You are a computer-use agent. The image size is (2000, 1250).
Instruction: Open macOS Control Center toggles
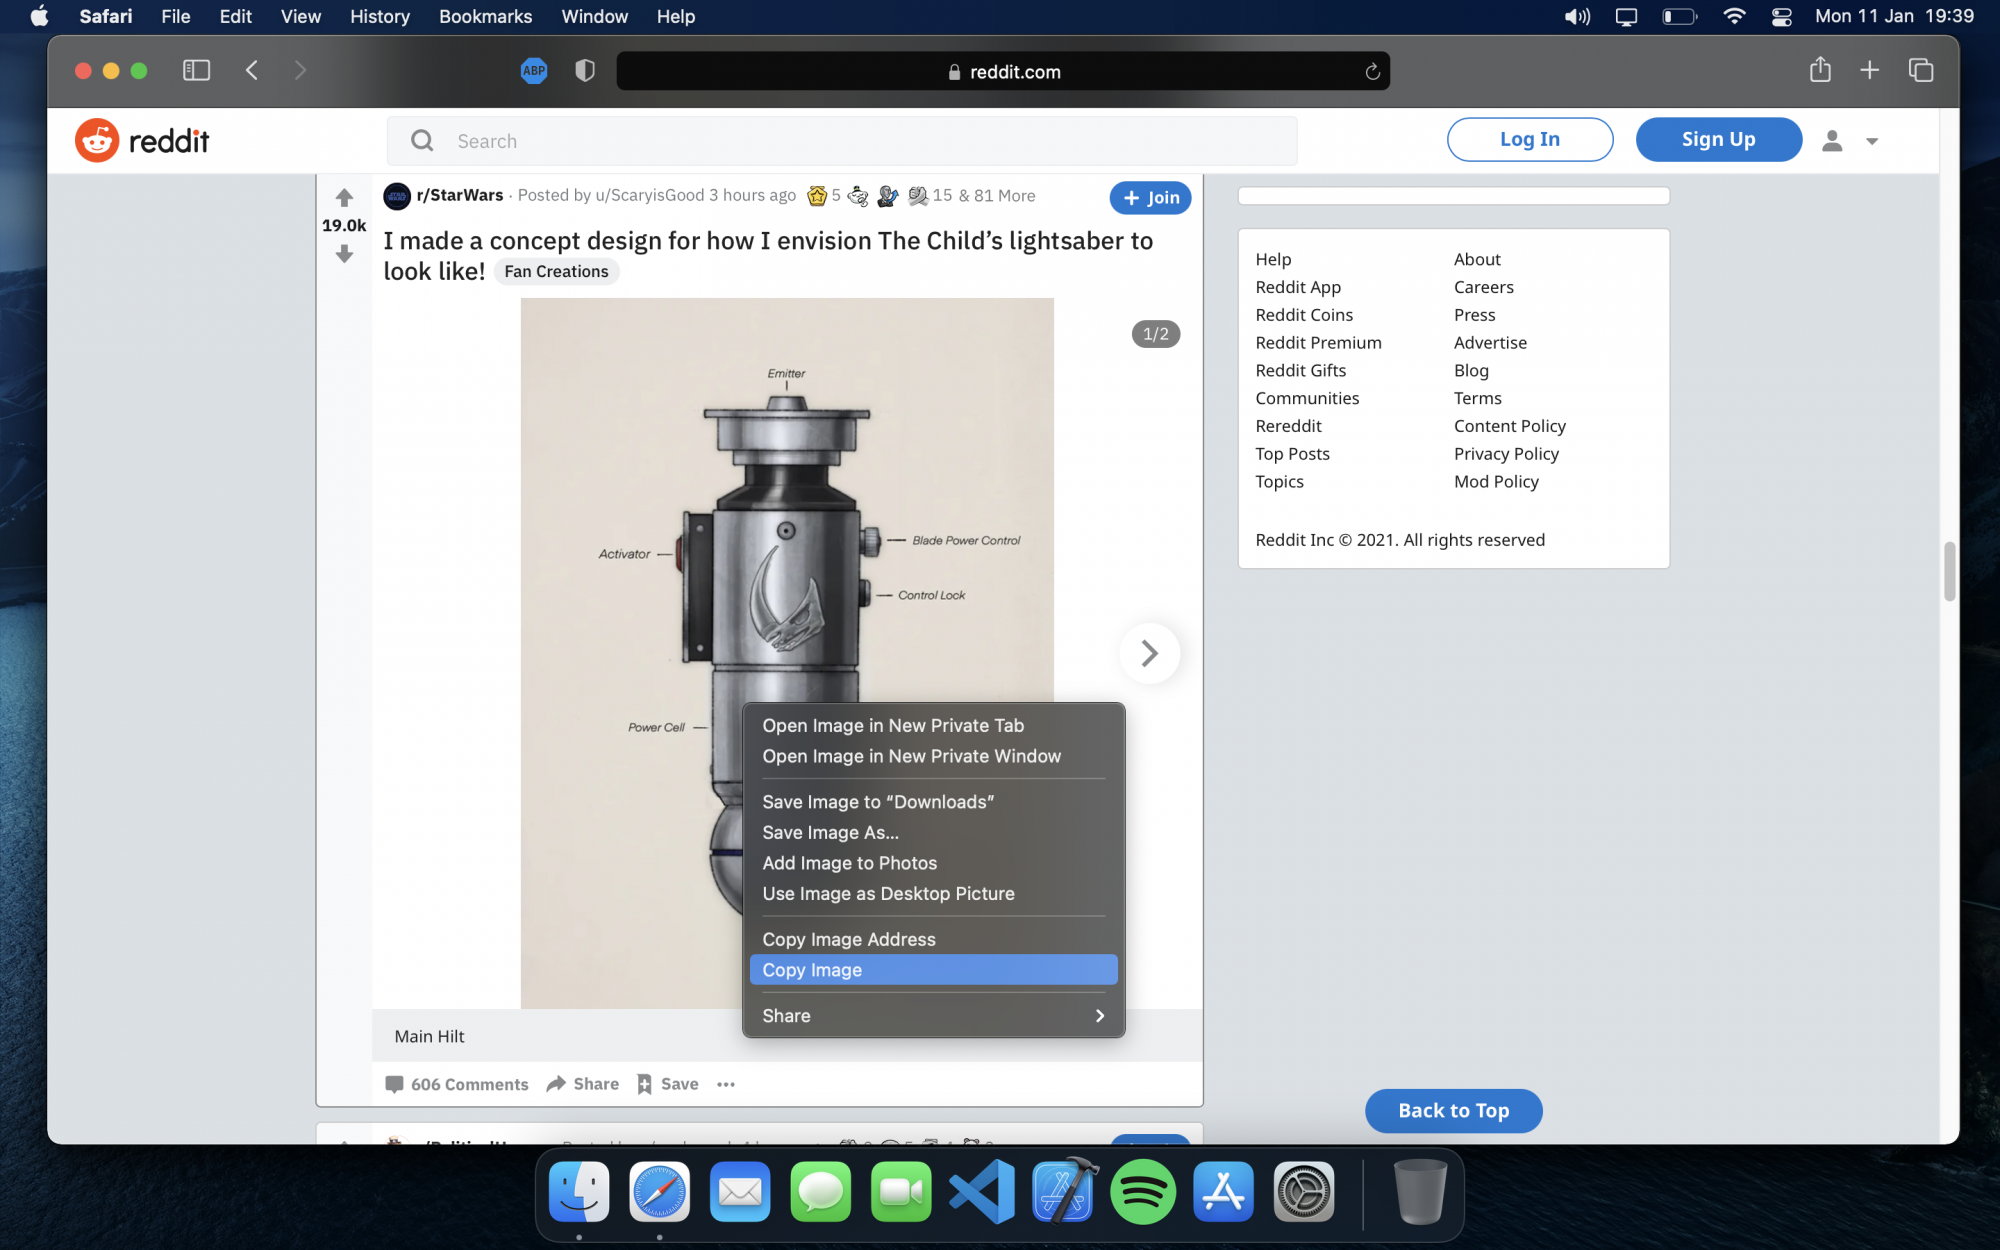click(1781, 17)
